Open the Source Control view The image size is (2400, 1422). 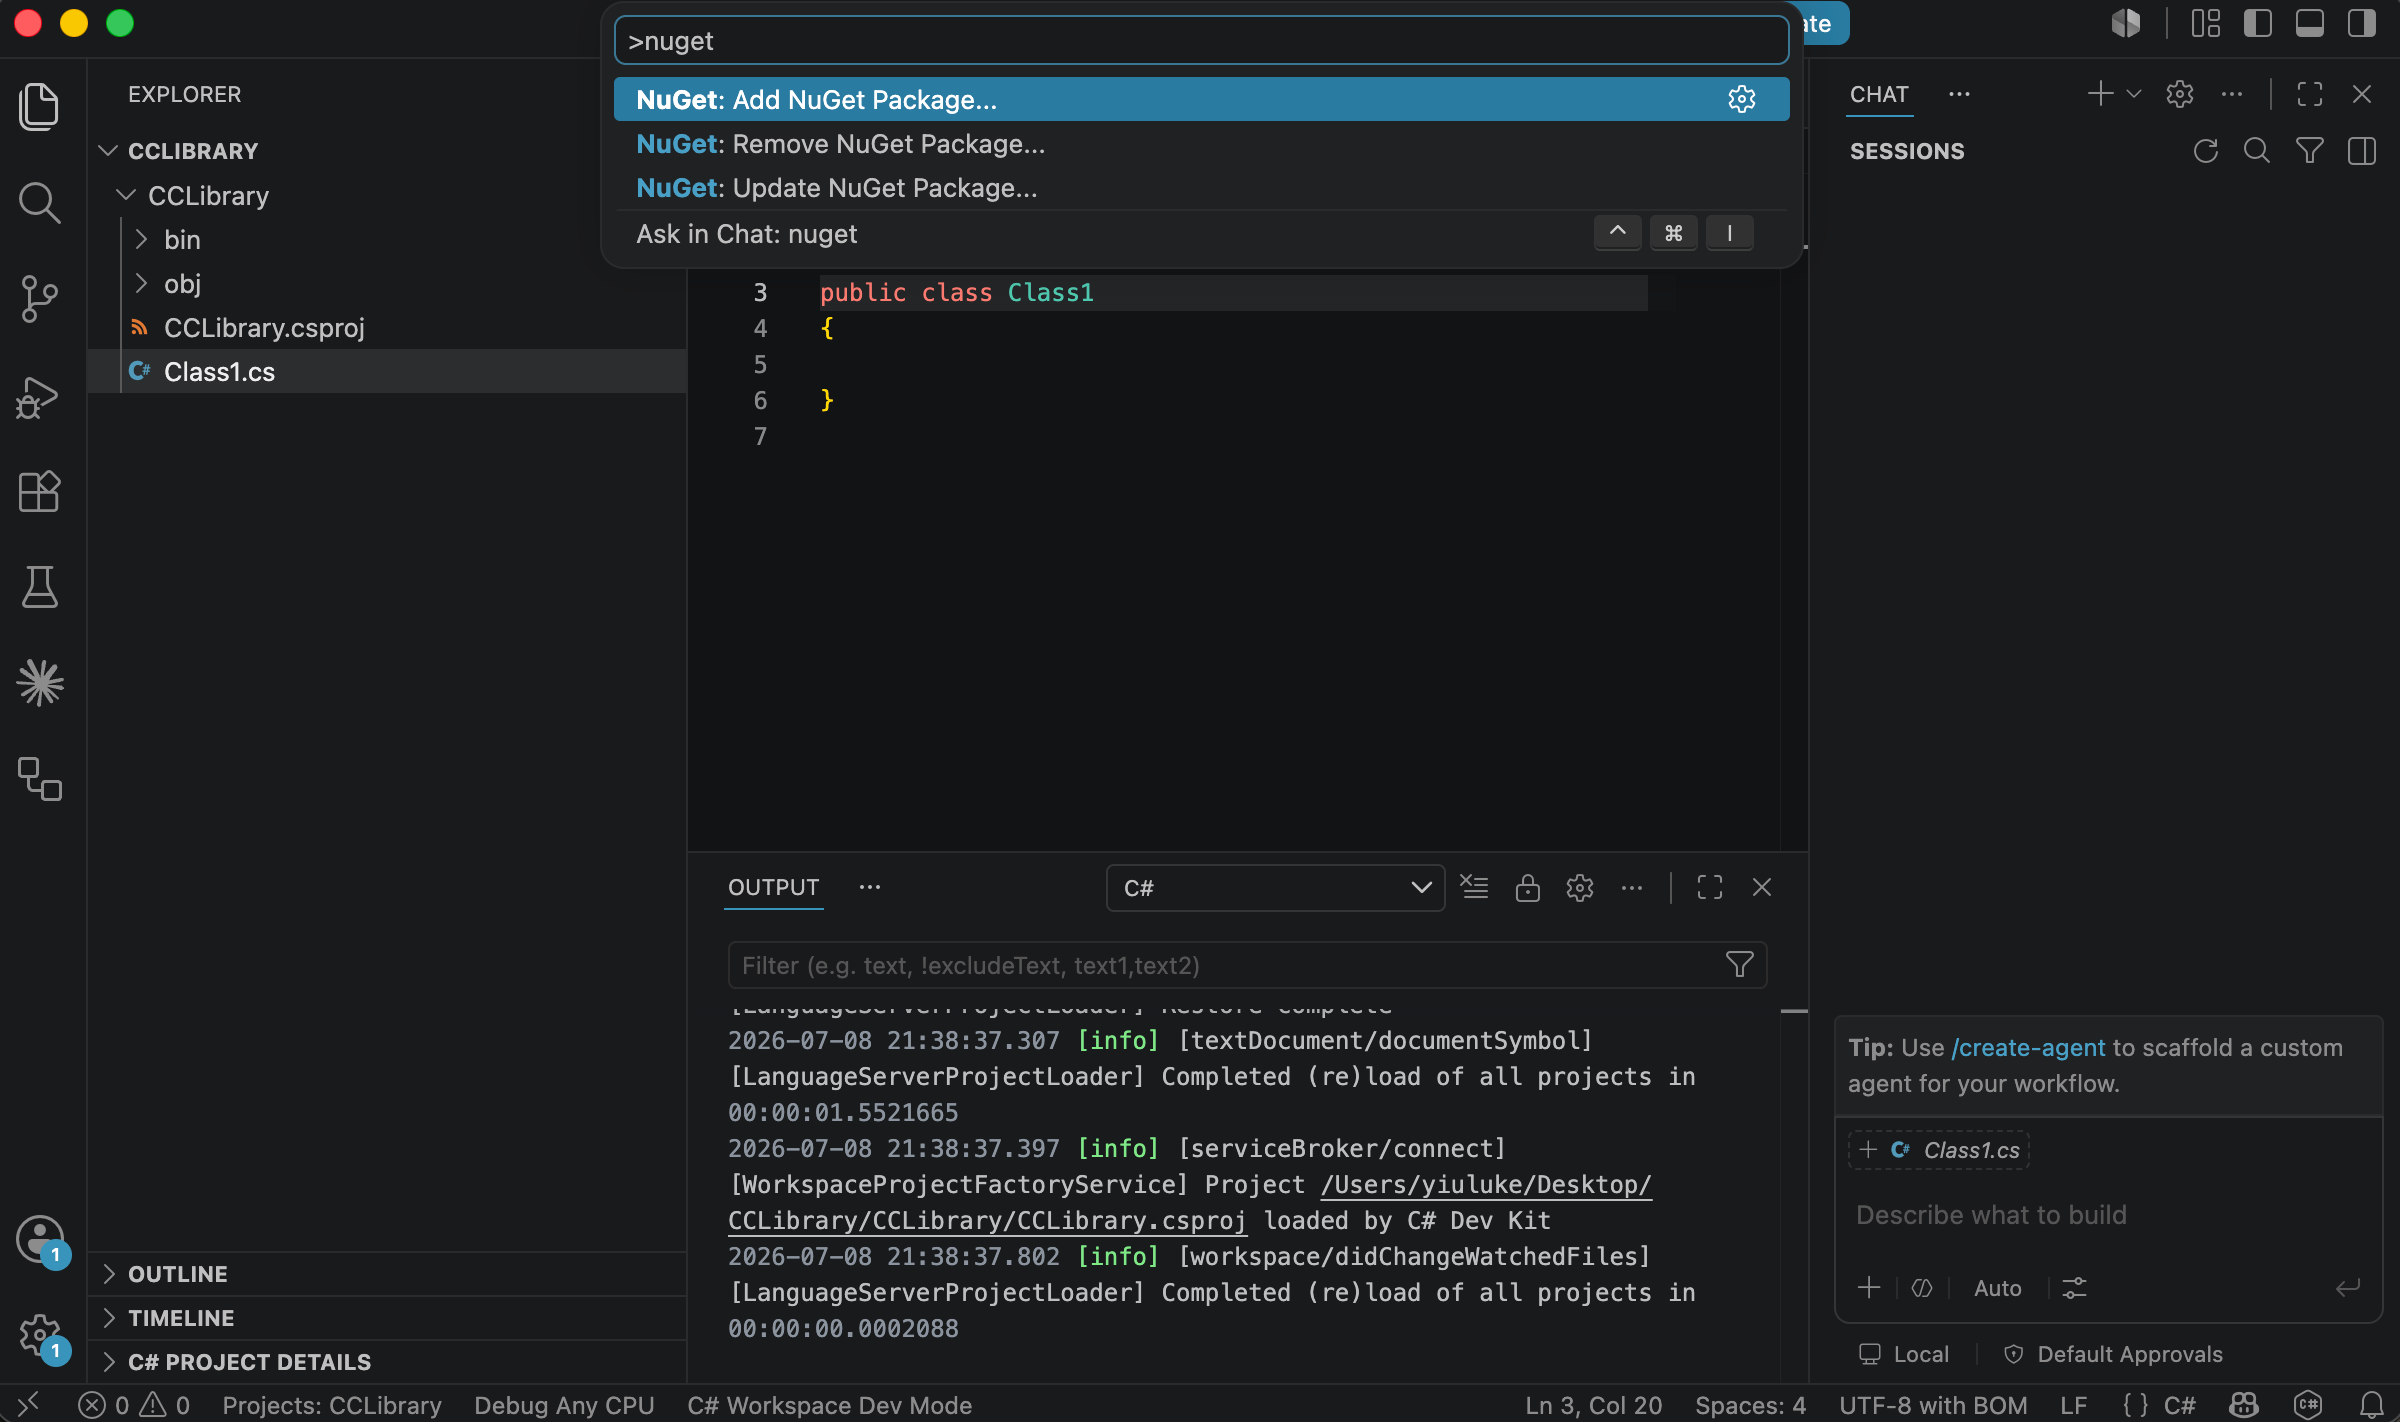click(x=40, y=298)
